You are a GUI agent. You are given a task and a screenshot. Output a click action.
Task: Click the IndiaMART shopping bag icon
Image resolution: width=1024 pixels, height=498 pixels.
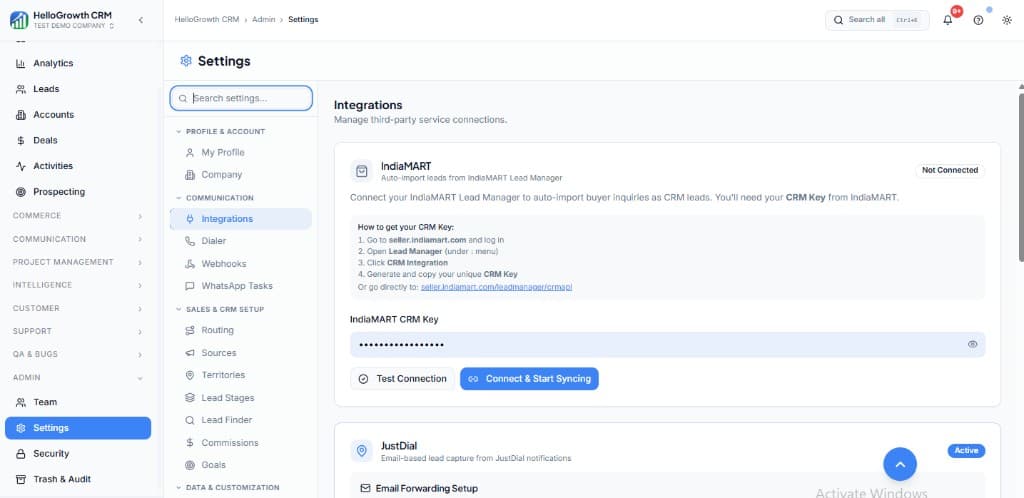(x=361, y=171)
